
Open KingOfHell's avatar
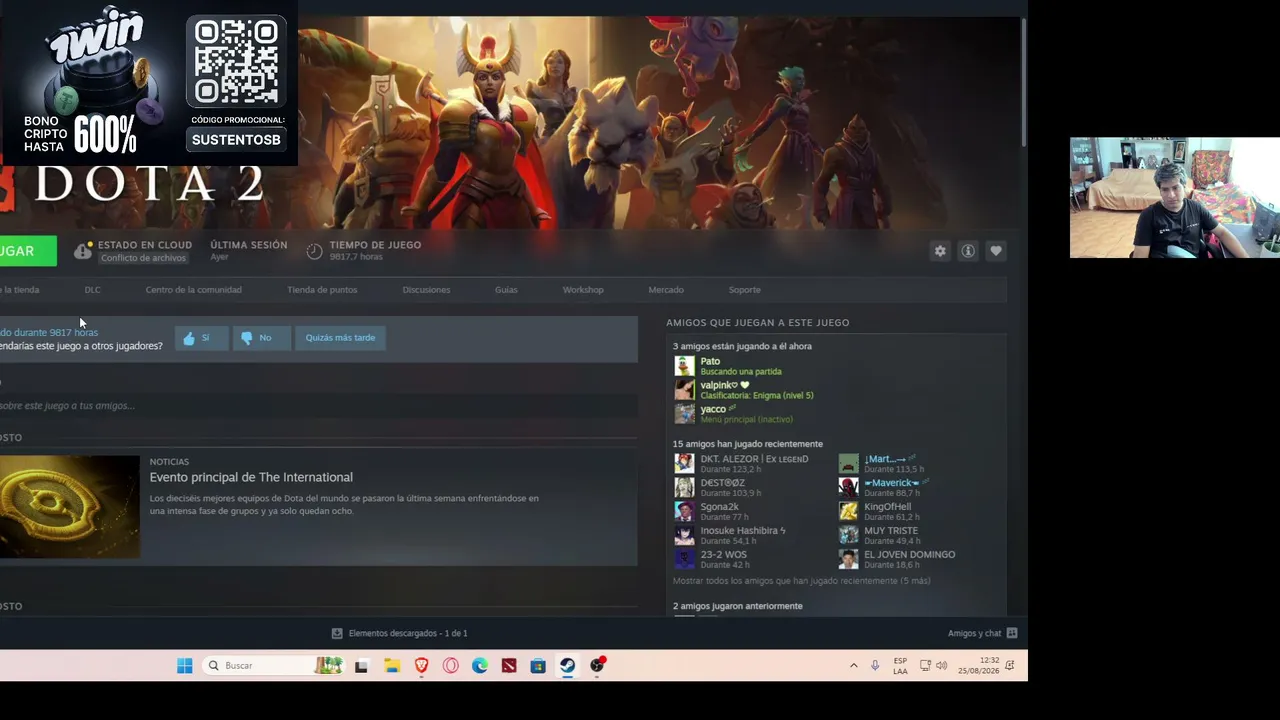pos(848,511)
